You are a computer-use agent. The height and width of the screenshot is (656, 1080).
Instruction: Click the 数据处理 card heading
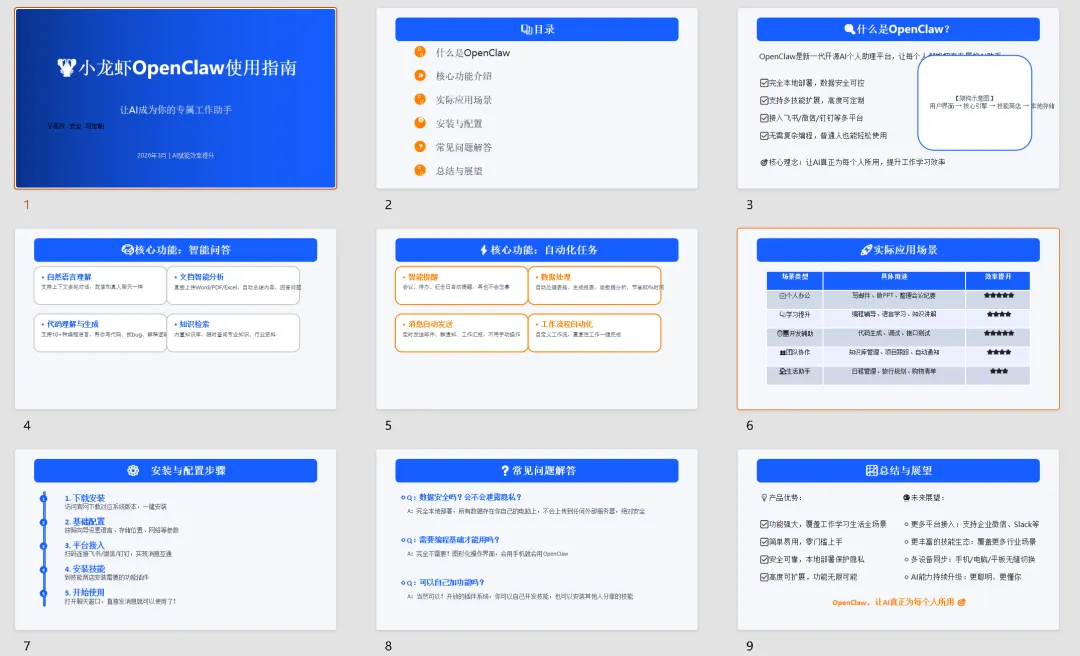pos(555,277)
